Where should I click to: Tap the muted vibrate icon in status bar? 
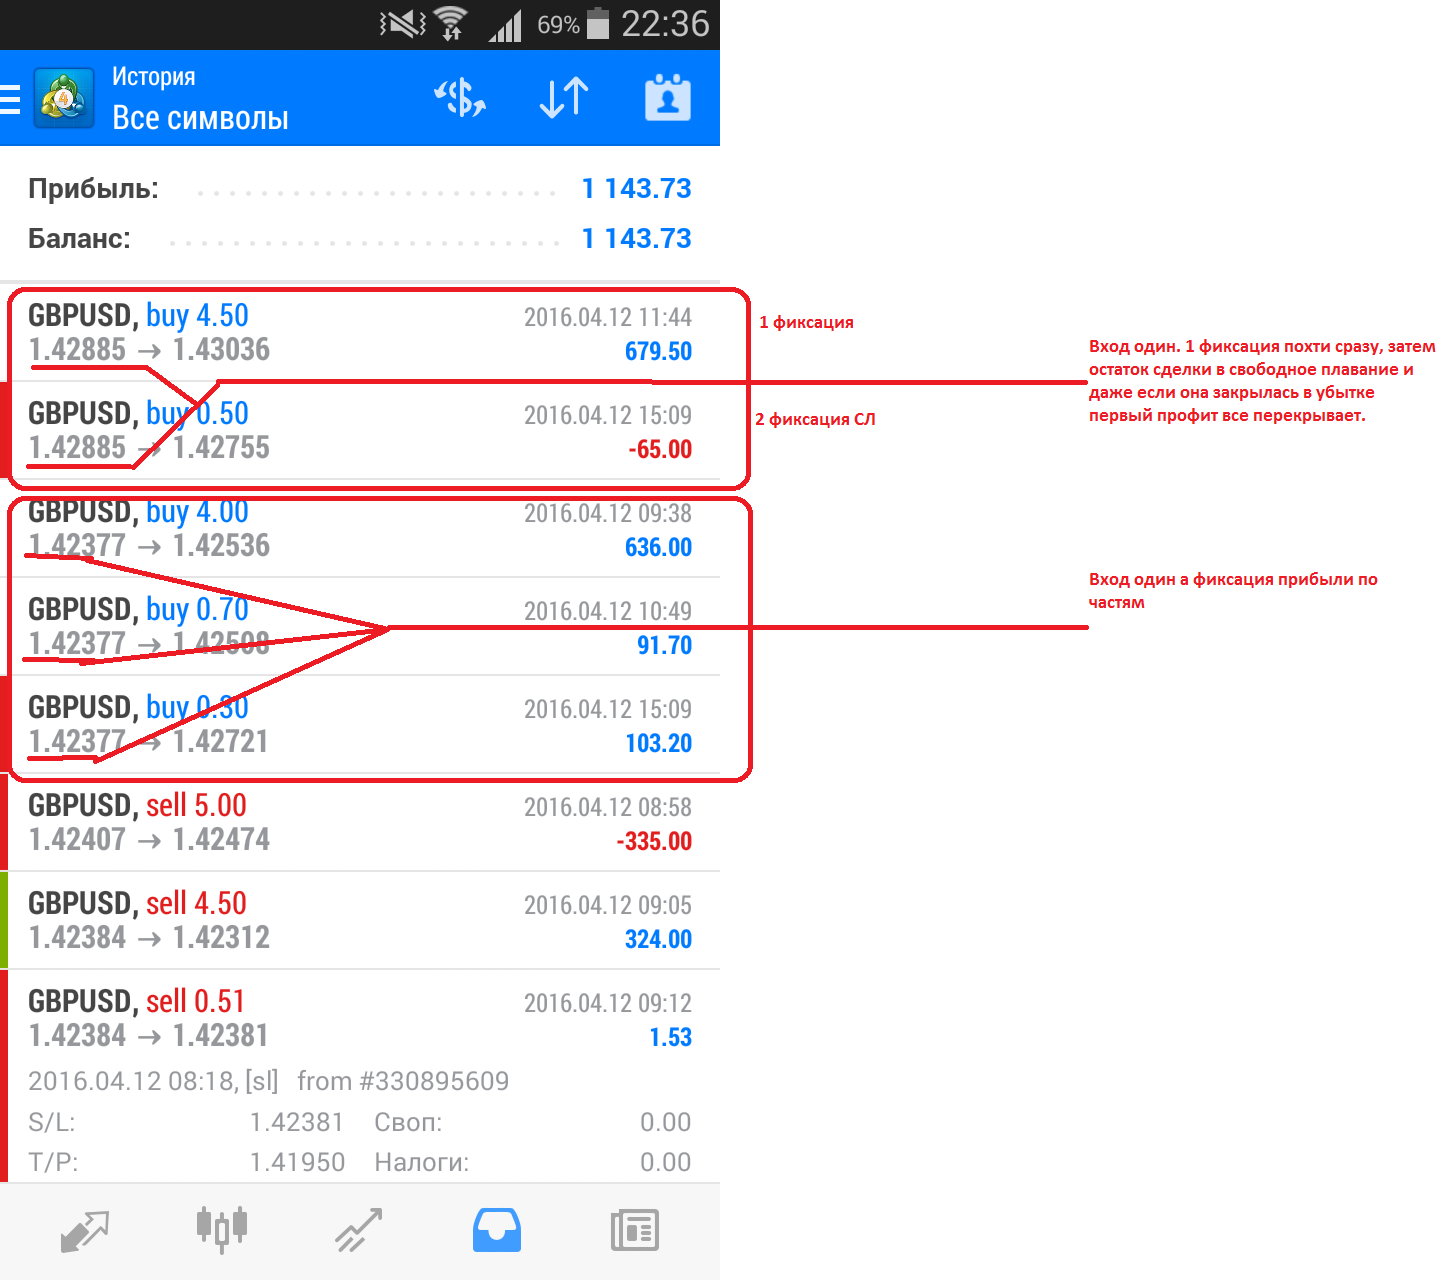click(403, 23)
